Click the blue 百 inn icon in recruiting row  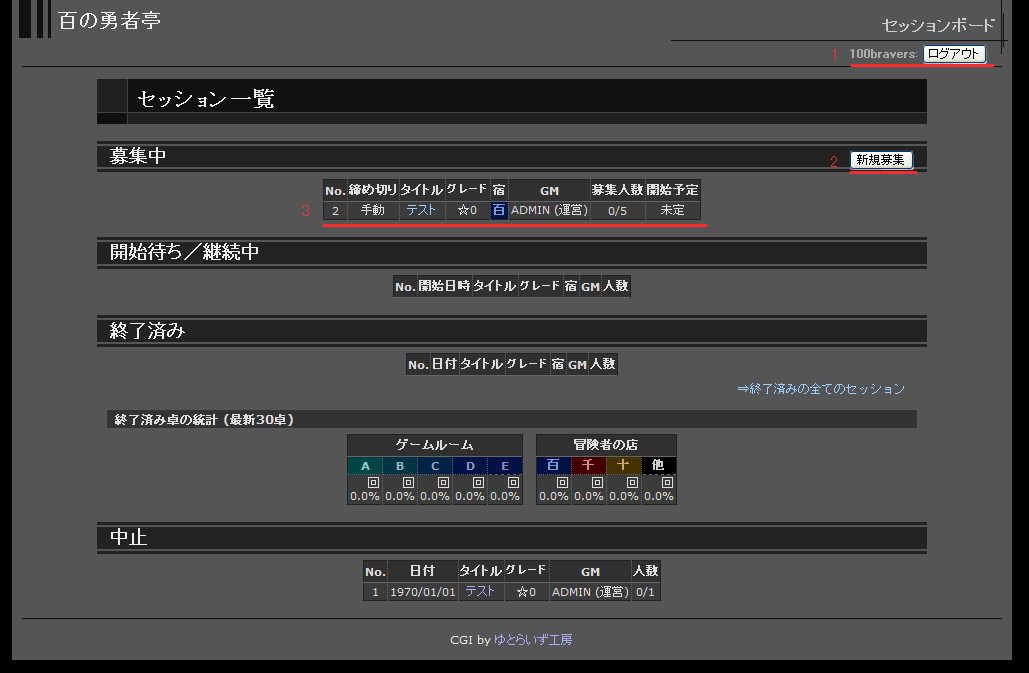pos(498,210)
